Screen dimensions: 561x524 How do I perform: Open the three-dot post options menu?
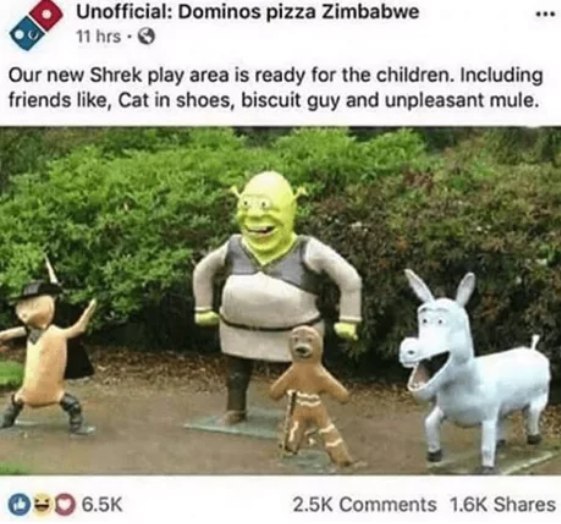[x=545, y=14]
